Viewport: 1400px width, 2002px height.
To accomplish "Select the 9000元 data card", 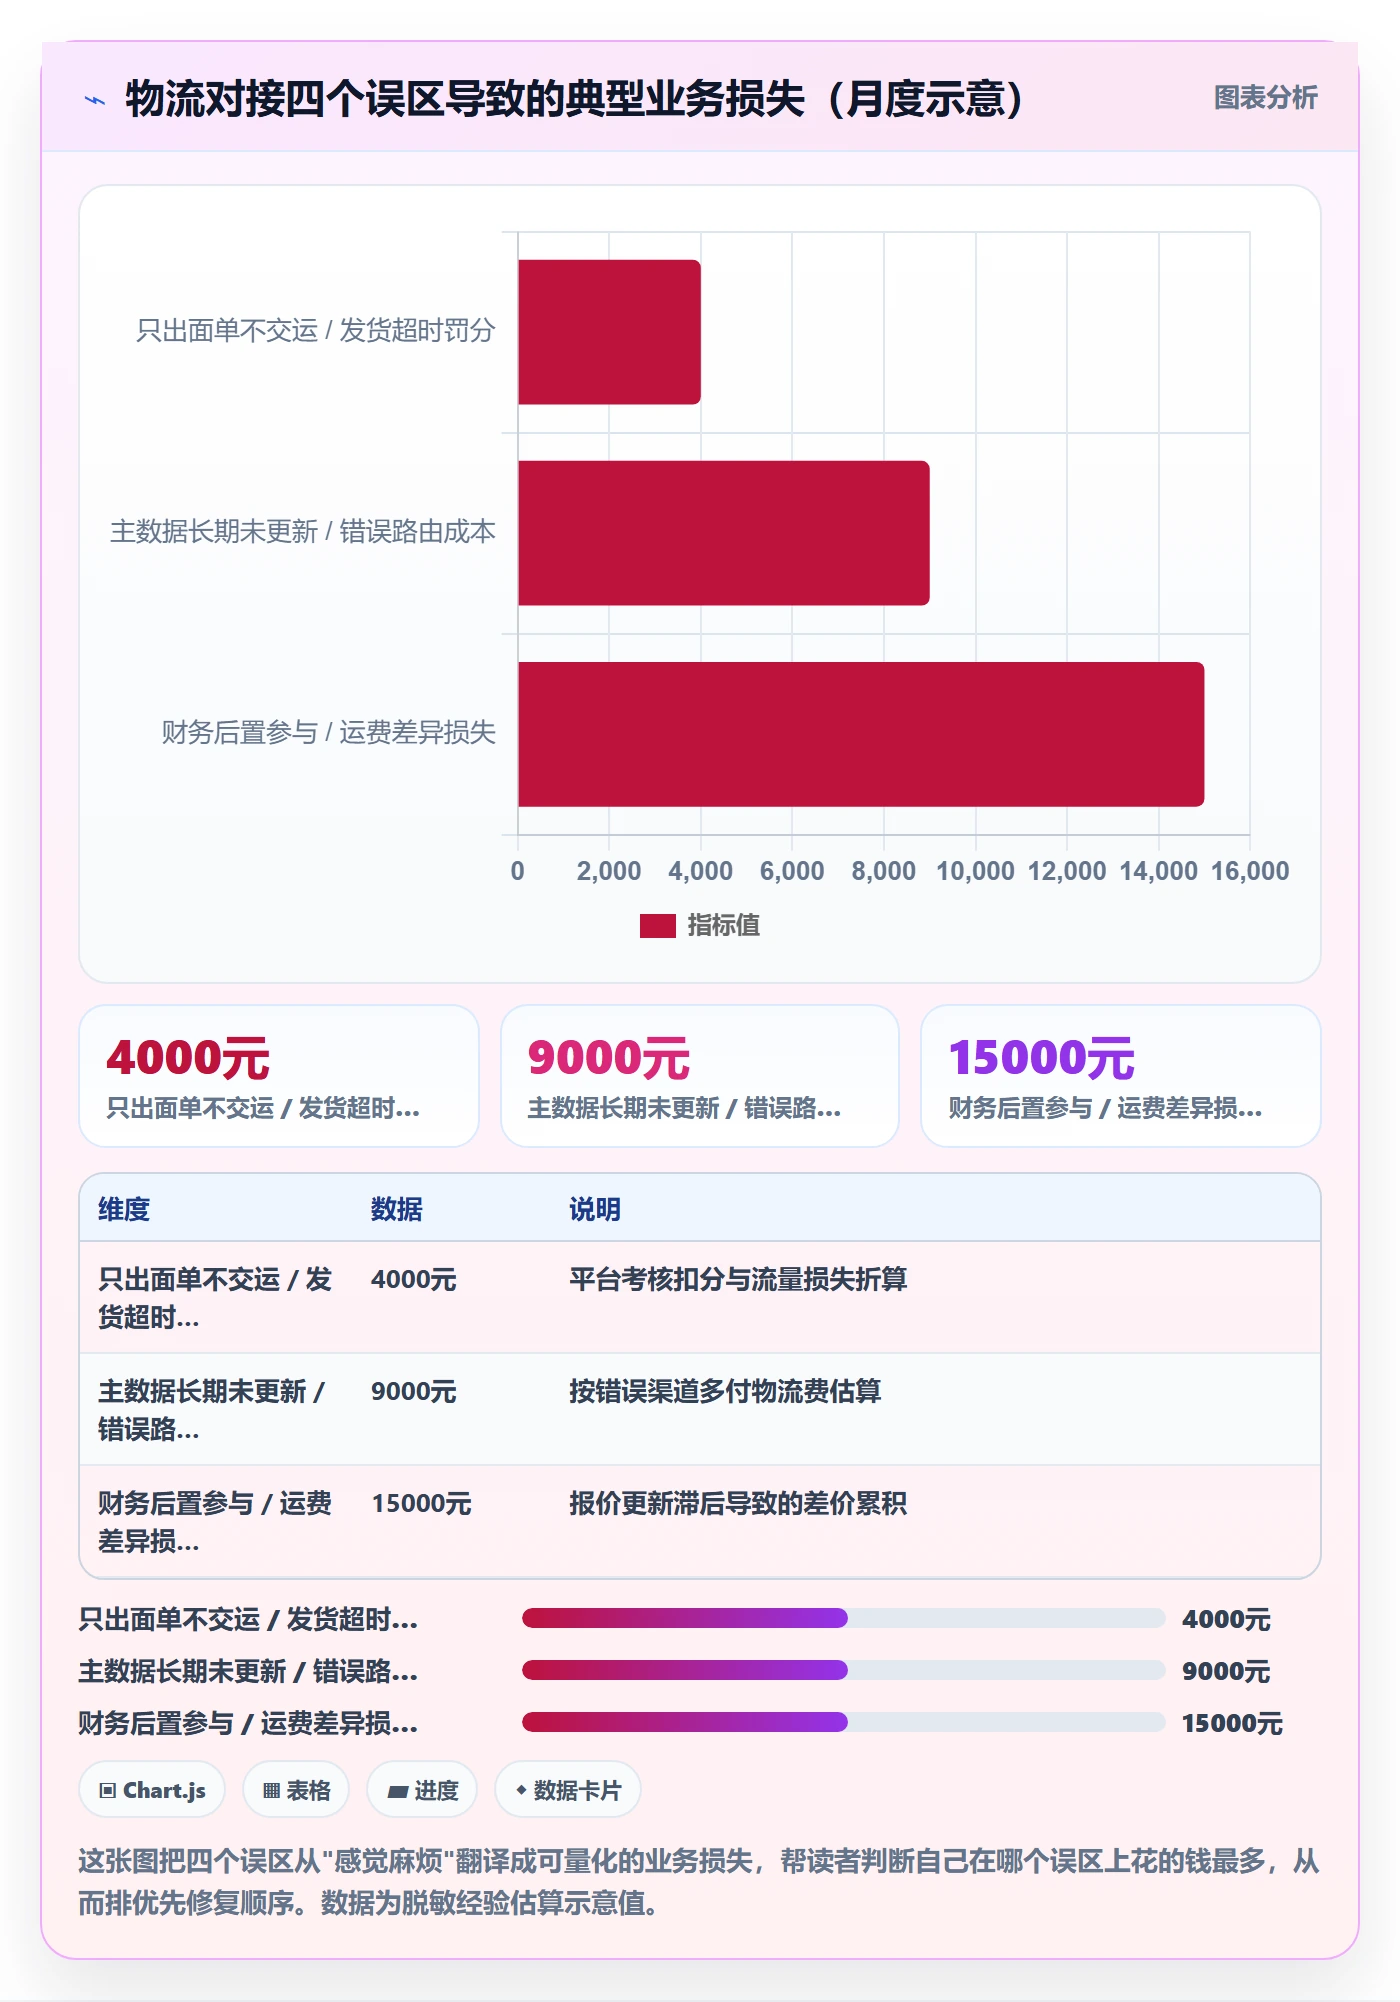I will 700,1076.
